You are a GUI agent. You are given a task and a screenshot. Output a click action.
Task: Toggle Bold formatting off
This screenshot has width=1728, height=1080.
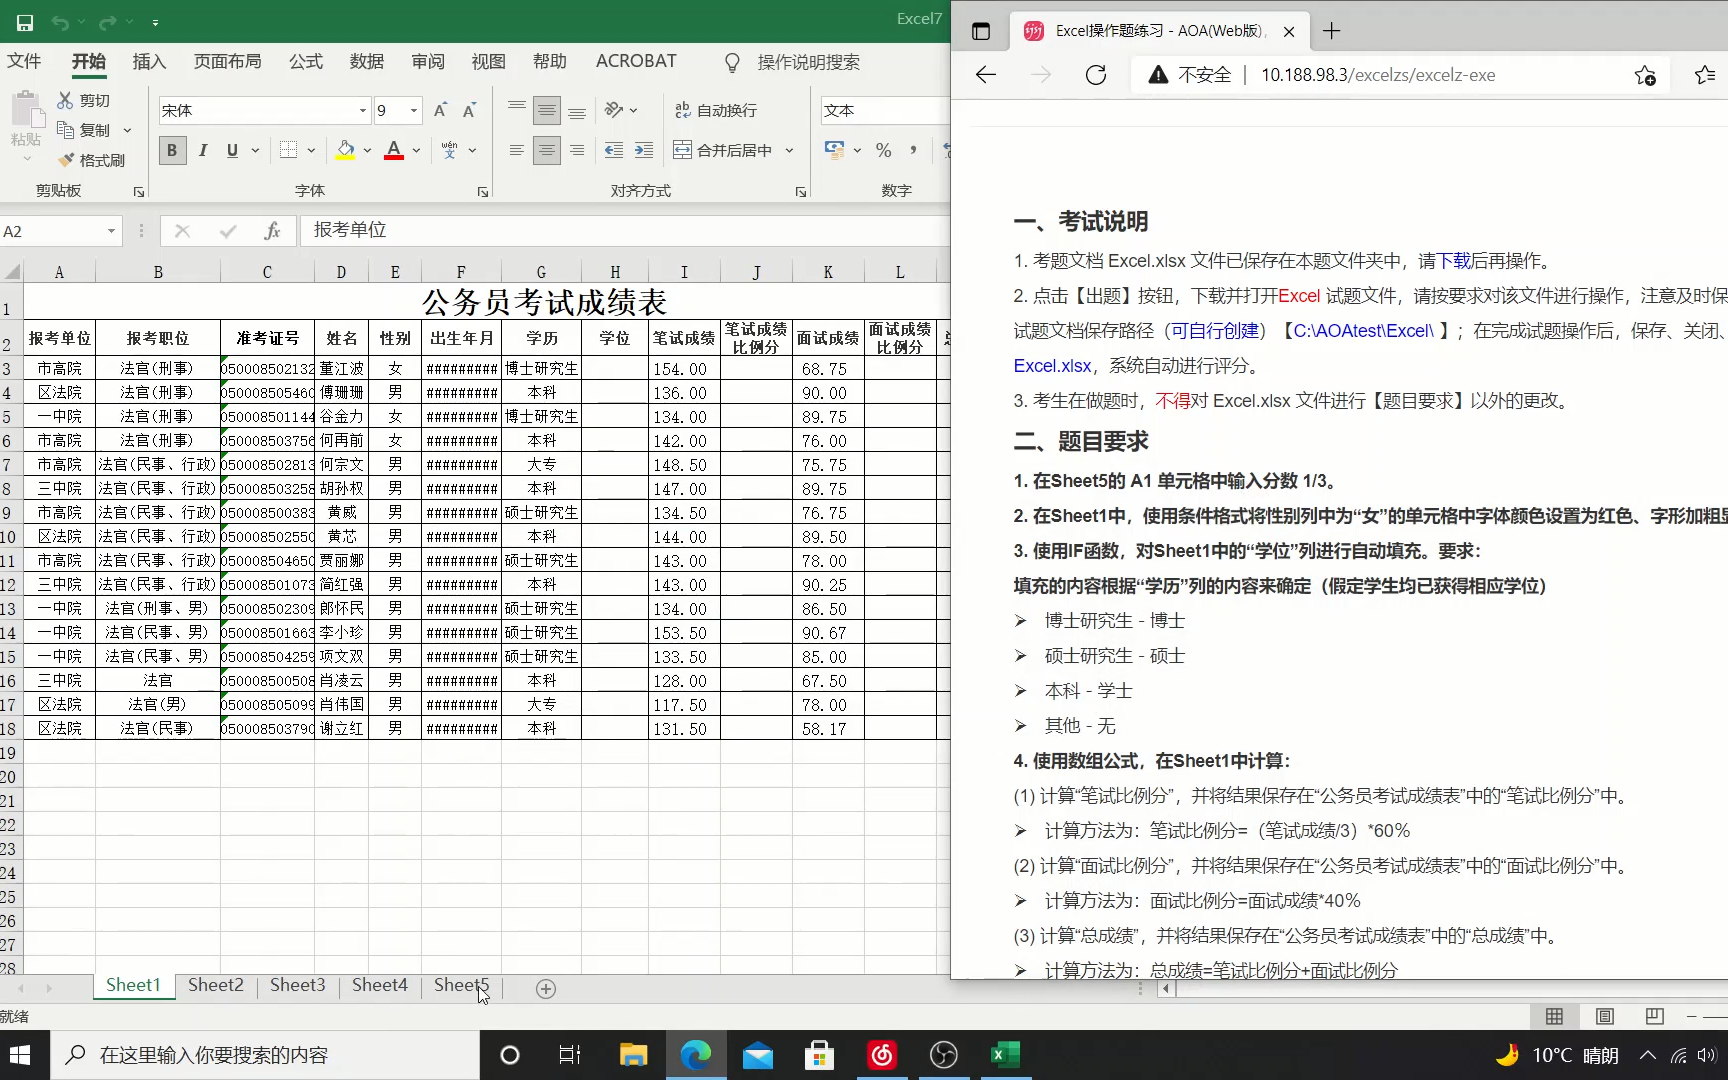coord(171,150)
